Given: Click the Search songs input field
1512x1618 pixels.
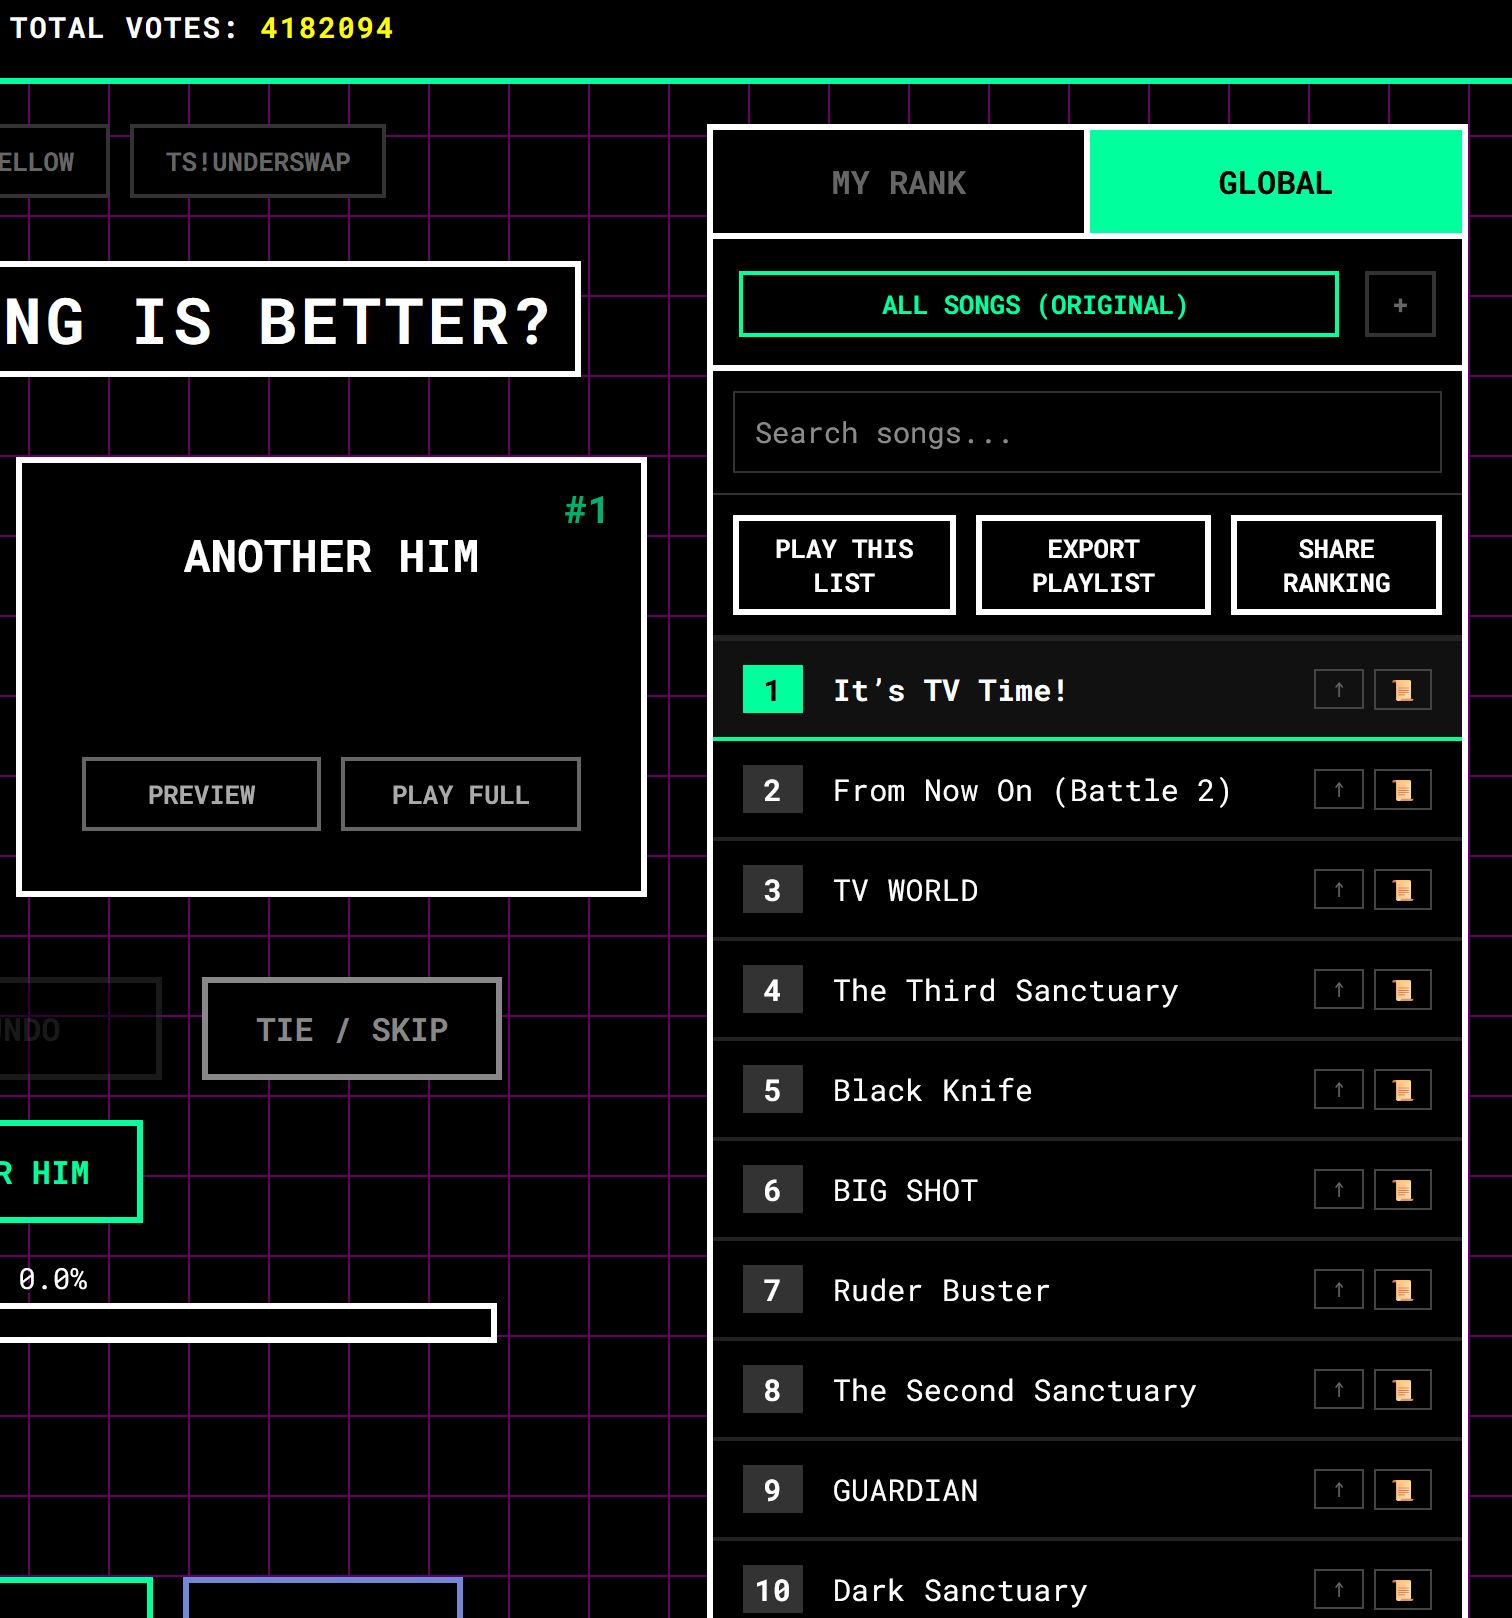Looking at the screenshot, I should point(1087,432).
